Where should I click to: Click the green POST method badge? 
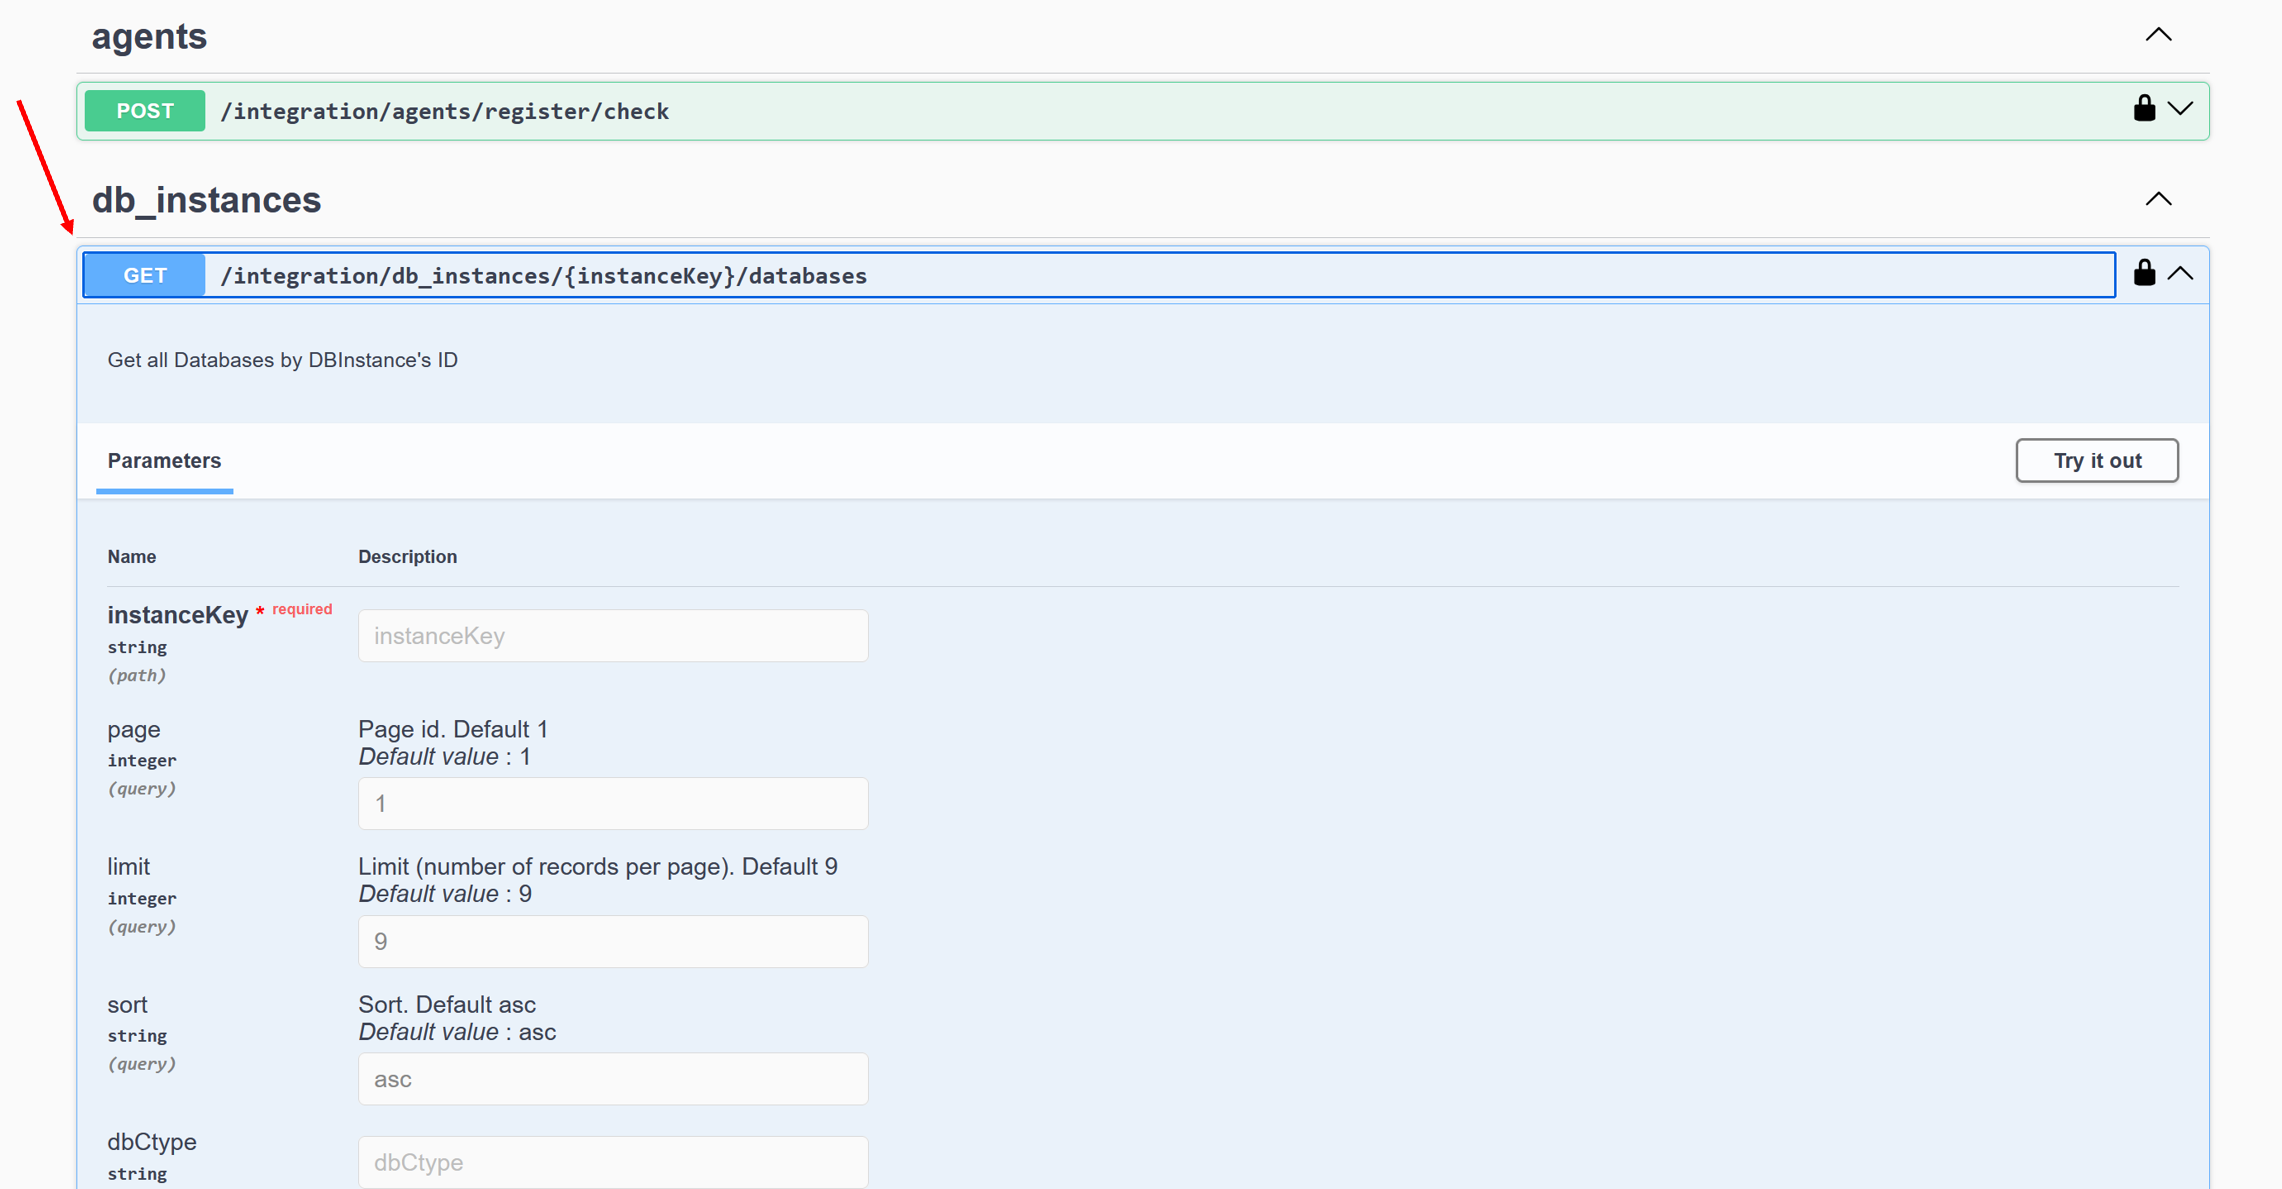click(x=145, y=111)
